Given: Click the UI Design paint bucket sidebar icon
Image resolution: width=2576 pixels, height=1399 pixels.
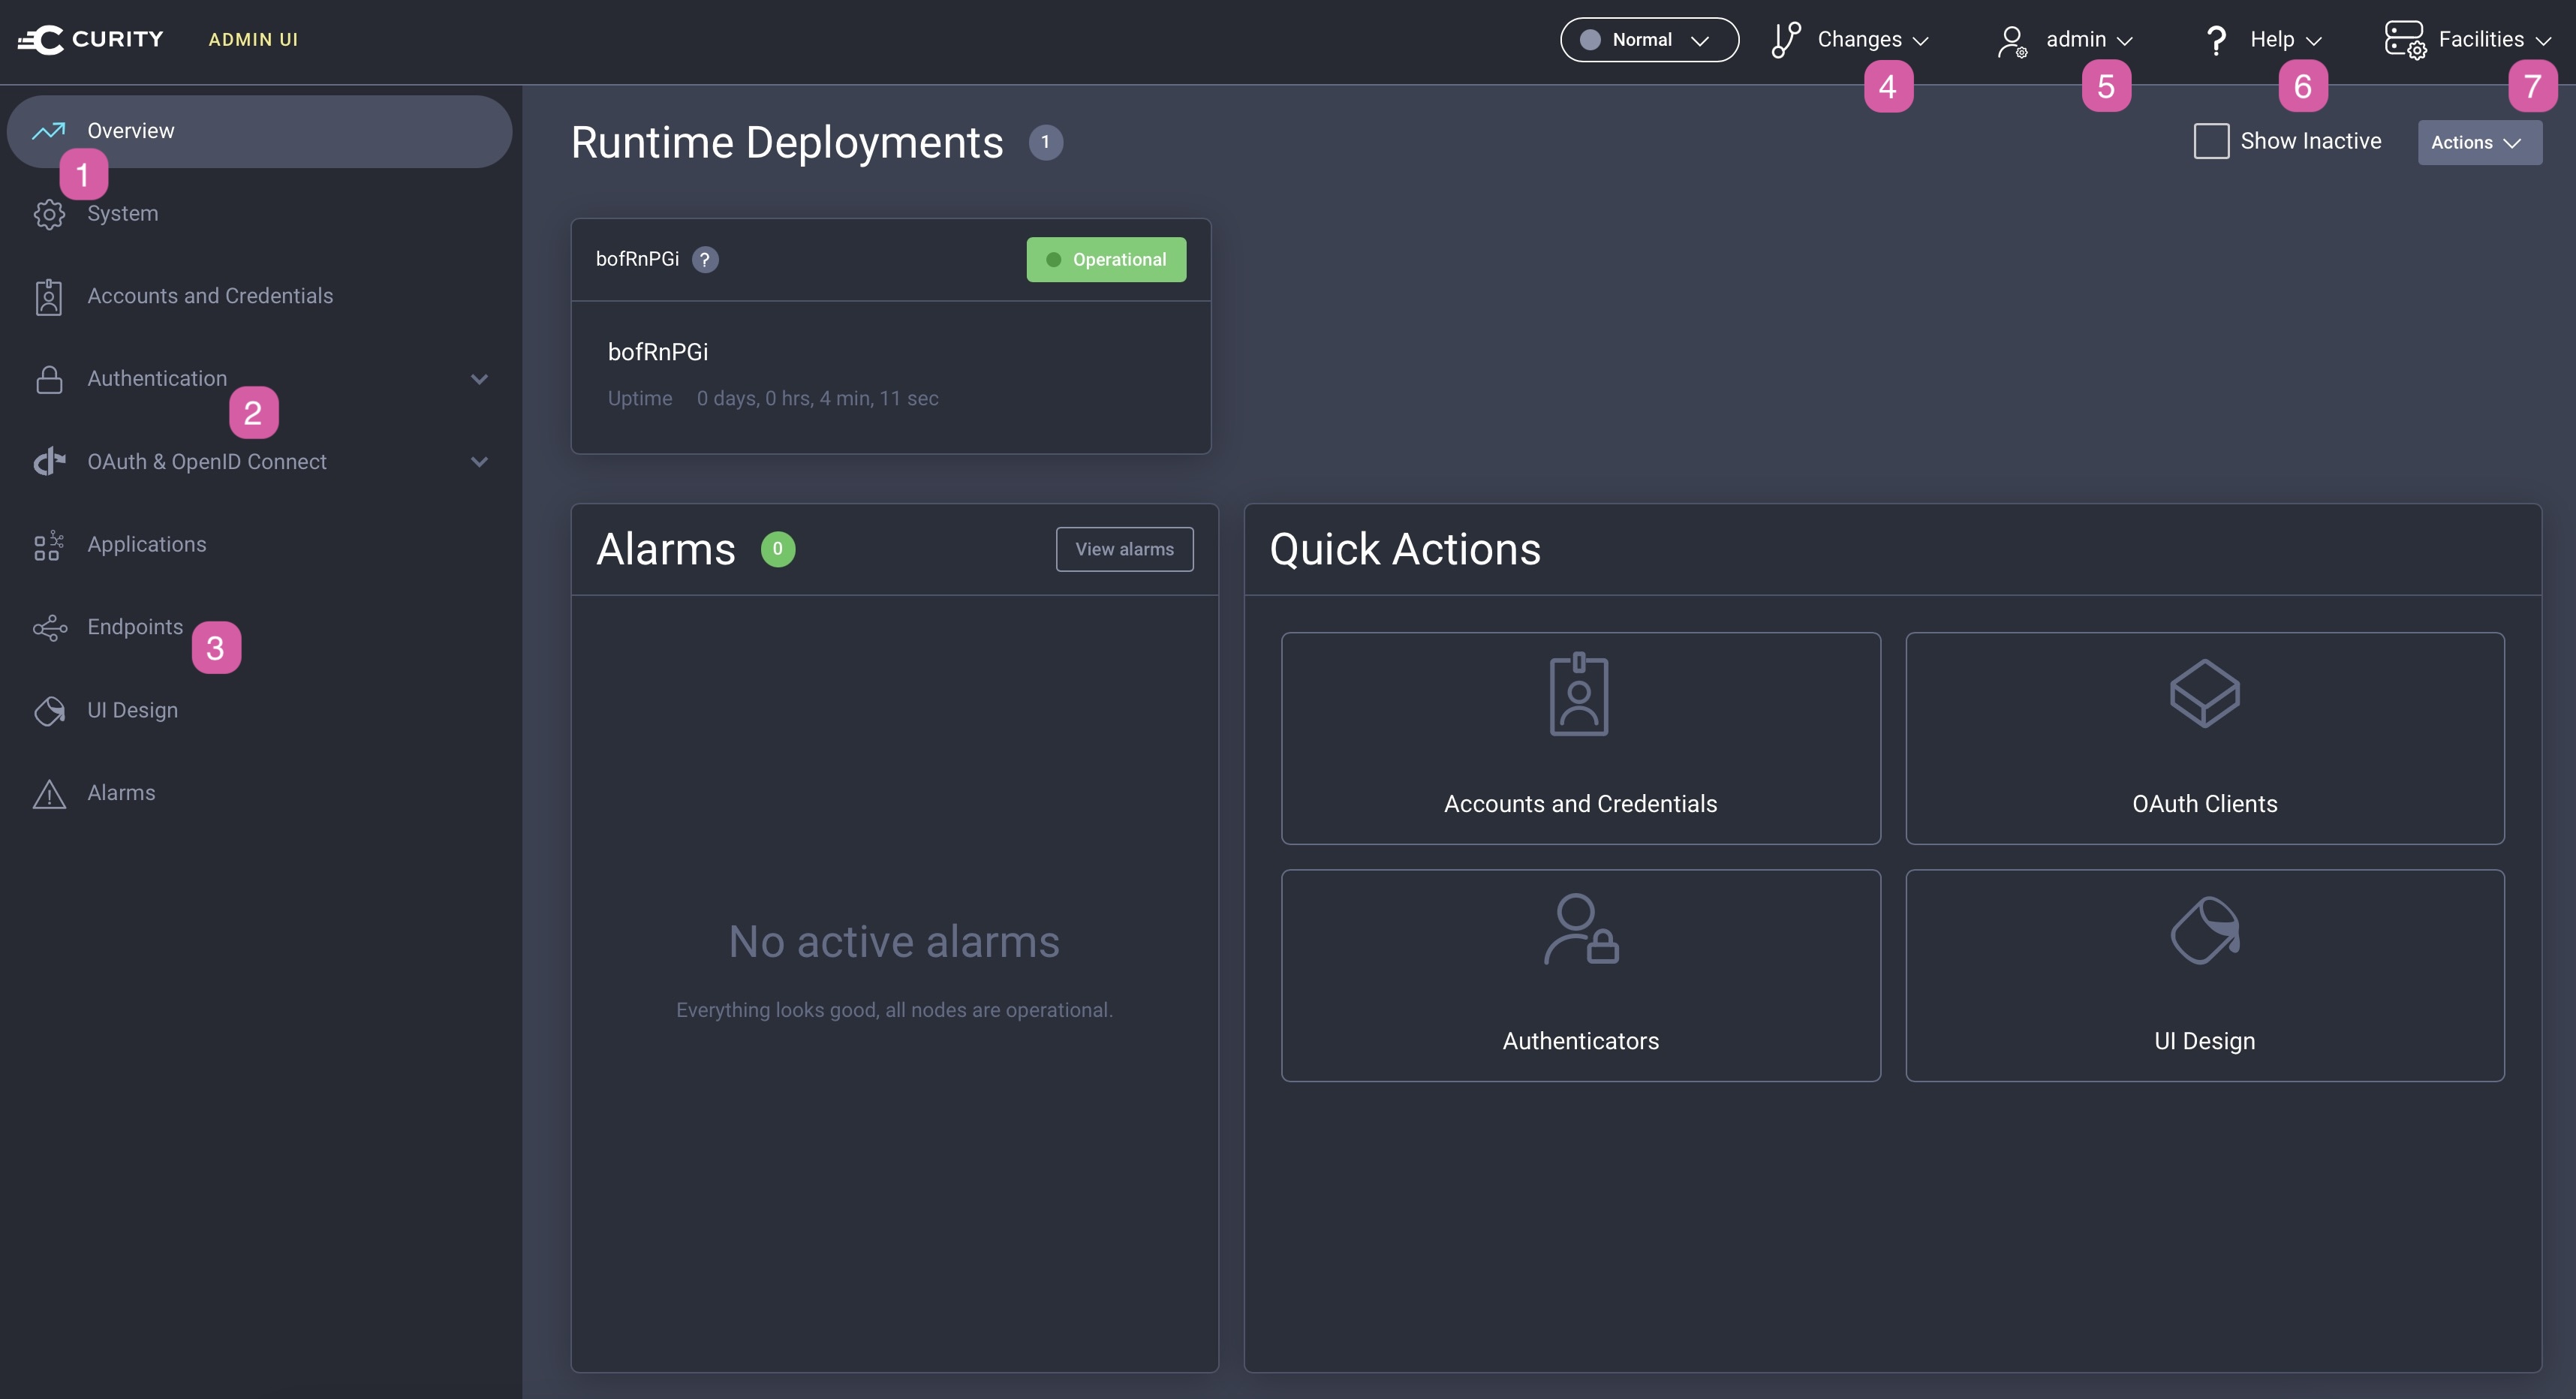Looking at the screenshot, I should [x=49, y=711].
